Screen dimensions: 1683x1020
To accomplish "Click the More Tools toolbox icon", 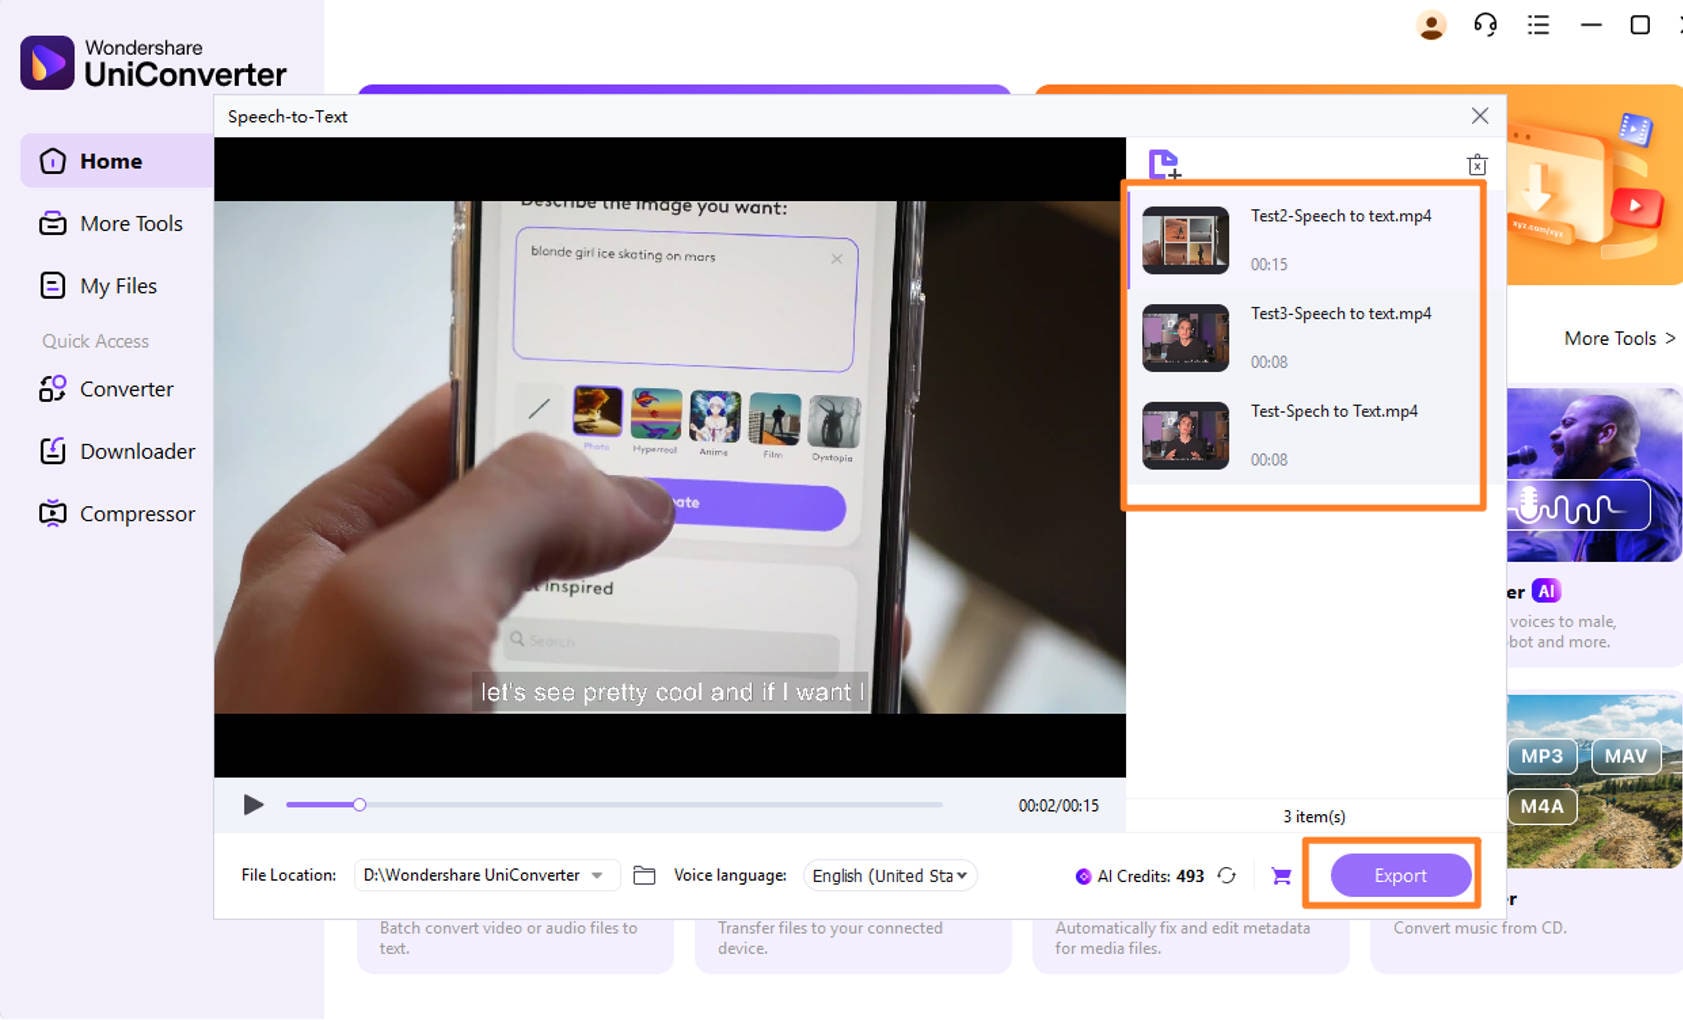I will pos(53,223).
